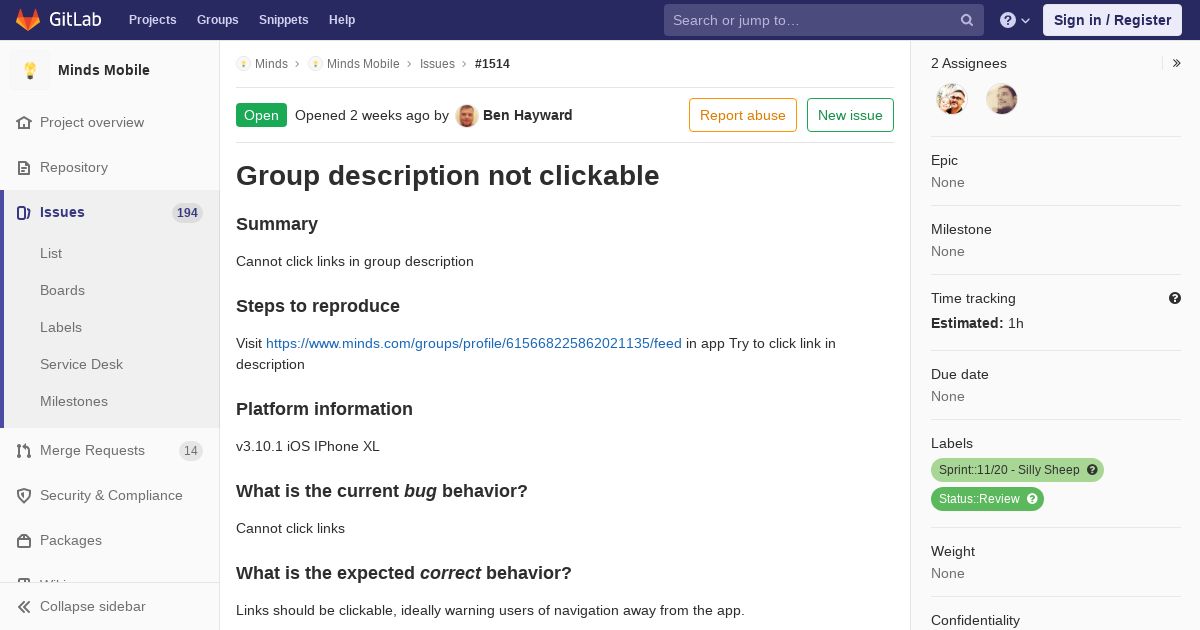The width and height of the screenshot is (1200, 630).
Task: Focus the Search or jump to field
Action: [824, 20]
